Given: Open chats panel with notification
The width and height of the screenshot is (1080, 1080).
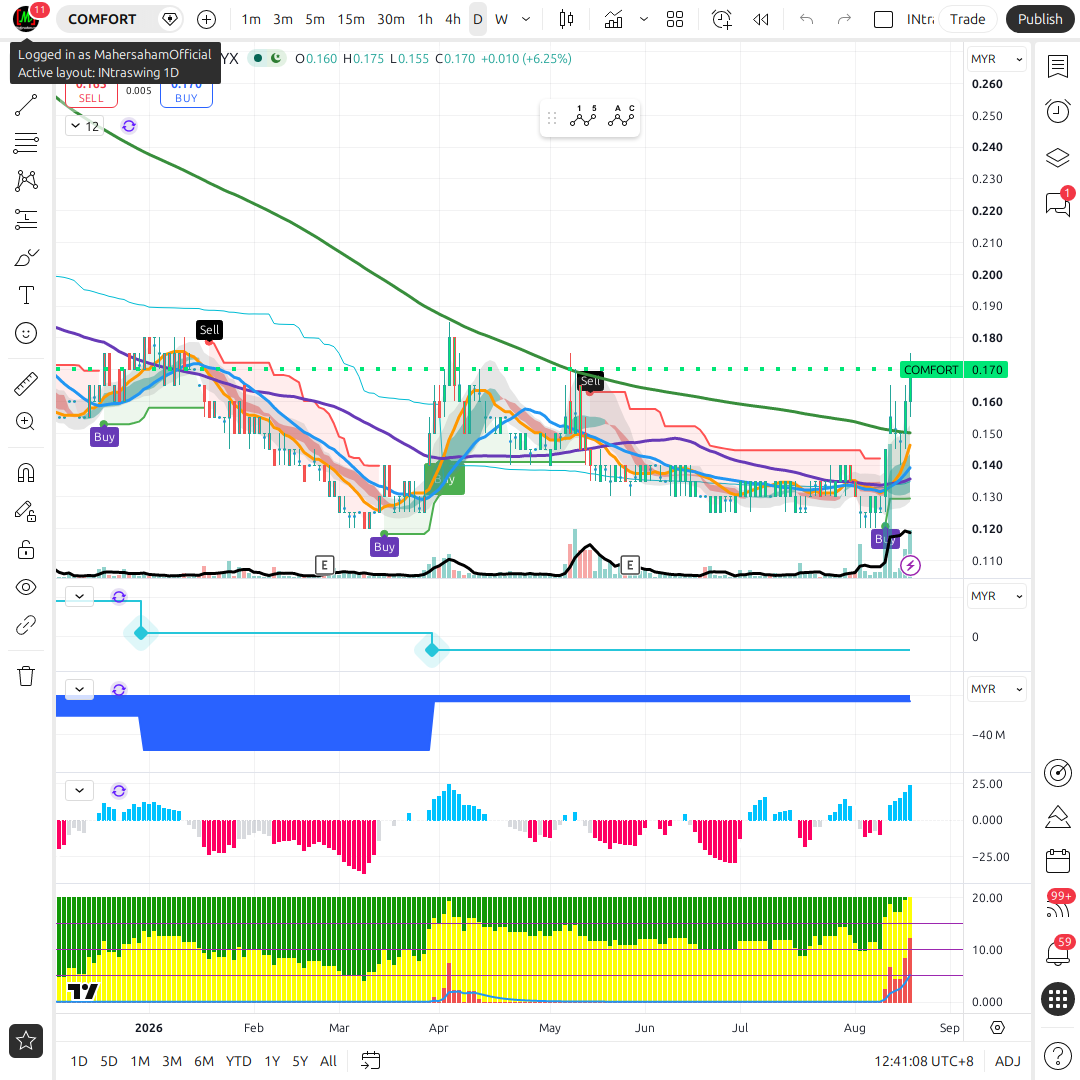Looking at the screenshot, I should point(1057,203).
